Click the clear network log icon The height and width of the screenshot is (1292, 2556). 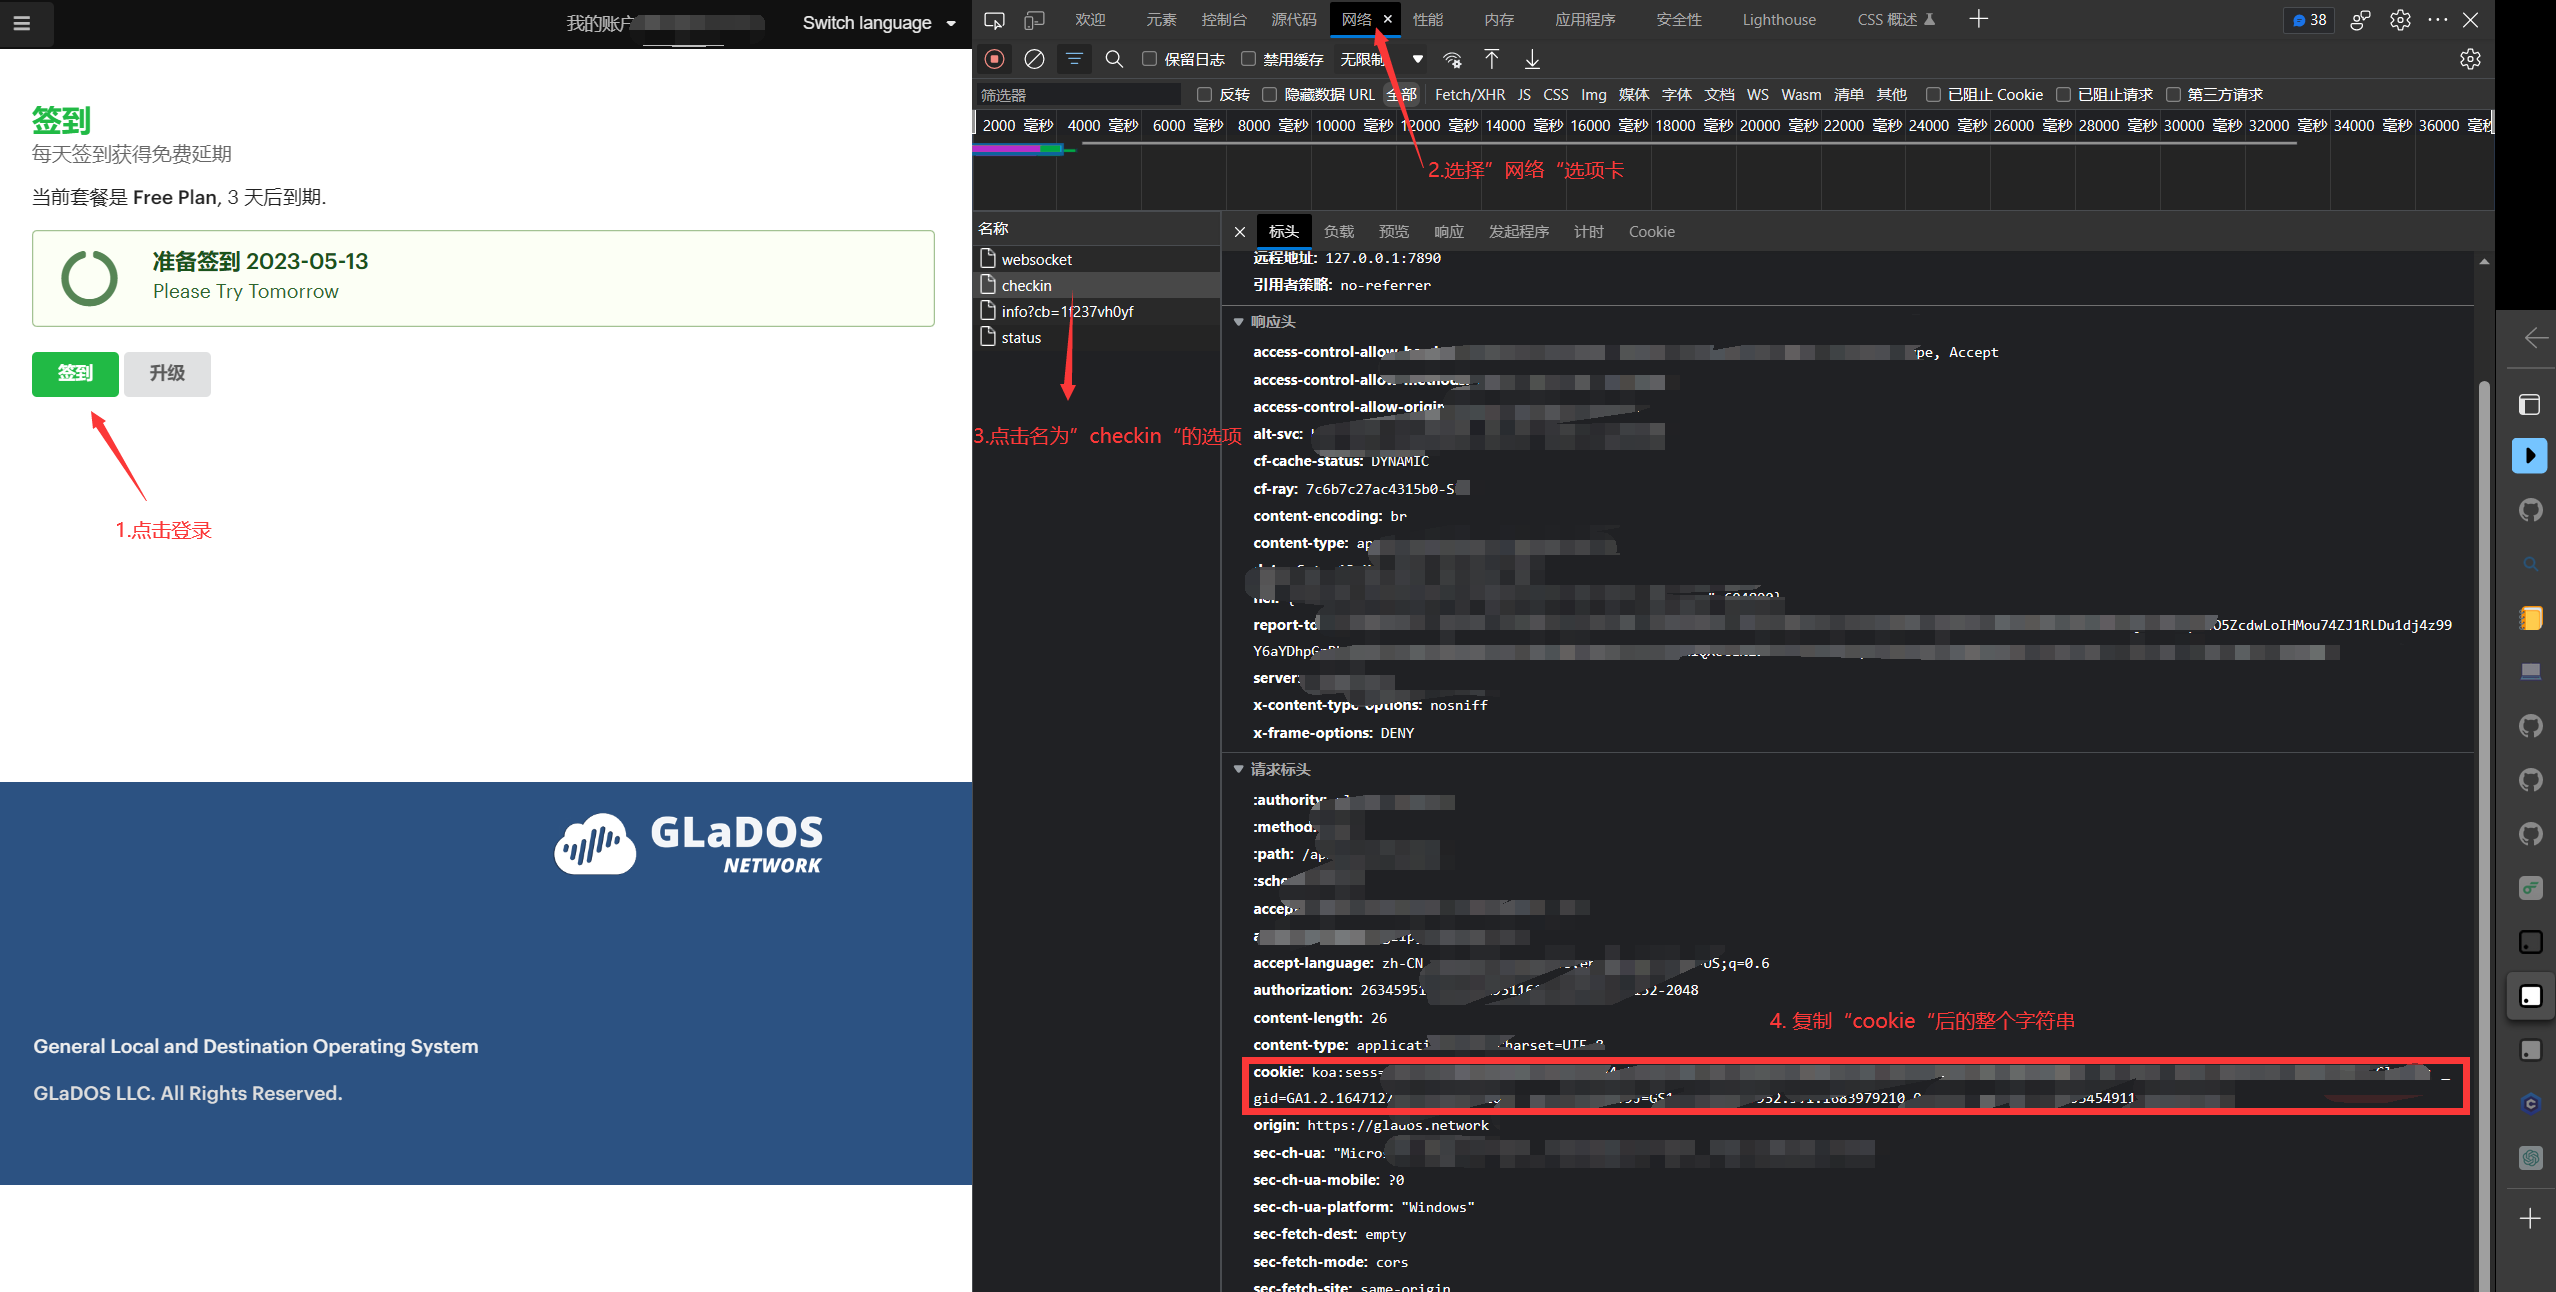tap(1034, 59)
